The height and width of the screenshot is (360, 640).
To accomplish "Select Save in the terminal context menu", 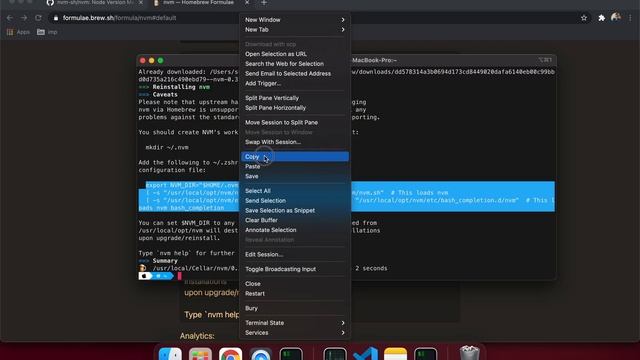I will pyautogui.click(x=294, y=176).
